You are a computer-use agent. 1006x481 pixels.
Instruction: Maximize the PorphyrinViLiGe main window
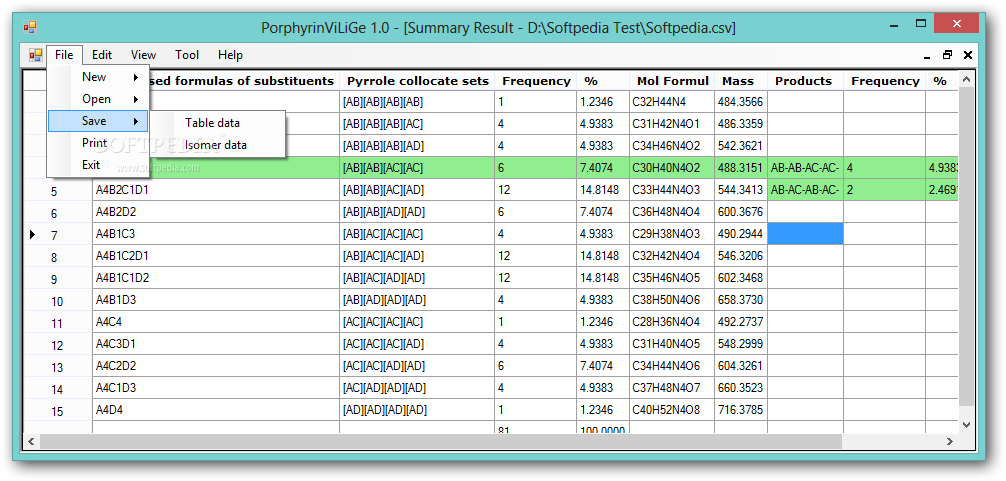pos(921,24)
